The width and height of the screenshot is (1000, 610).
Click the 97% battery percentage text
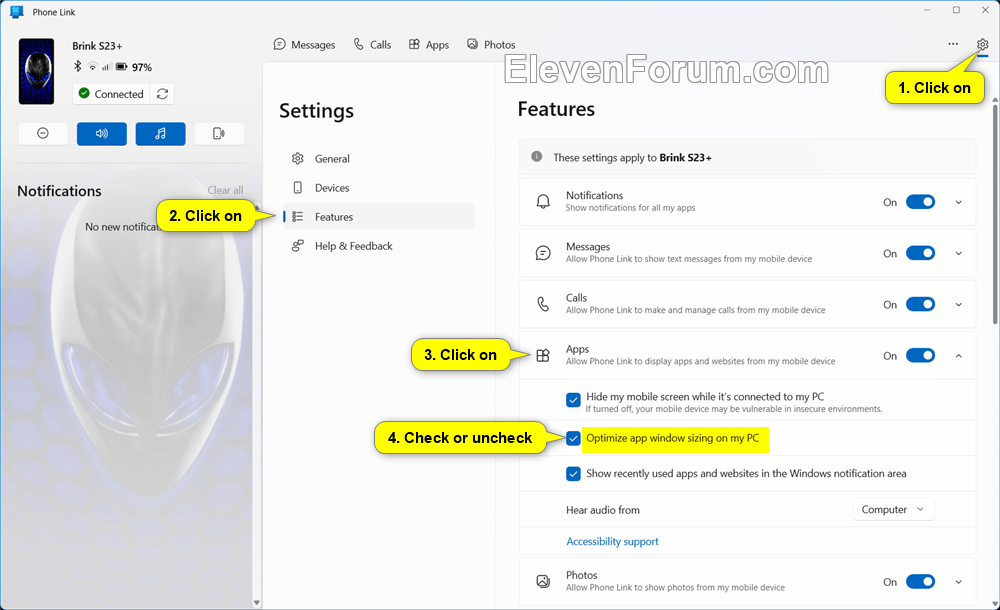pyautogui.click(x=142, y=67)
